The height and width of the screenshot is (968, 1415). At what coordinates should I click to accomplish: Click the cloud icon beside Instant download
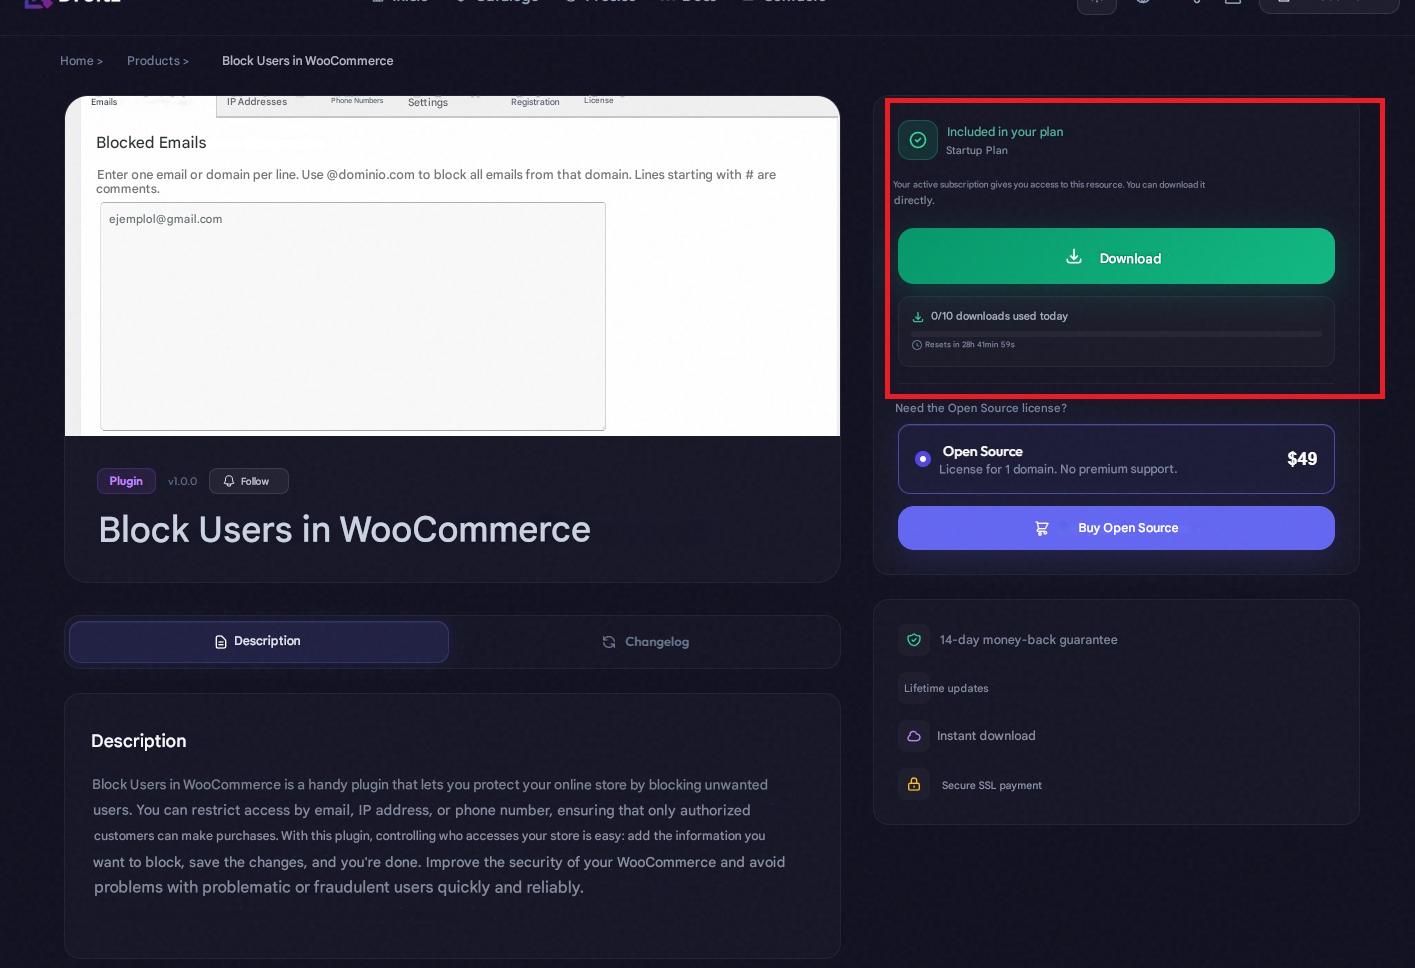[x=914, y=736]
